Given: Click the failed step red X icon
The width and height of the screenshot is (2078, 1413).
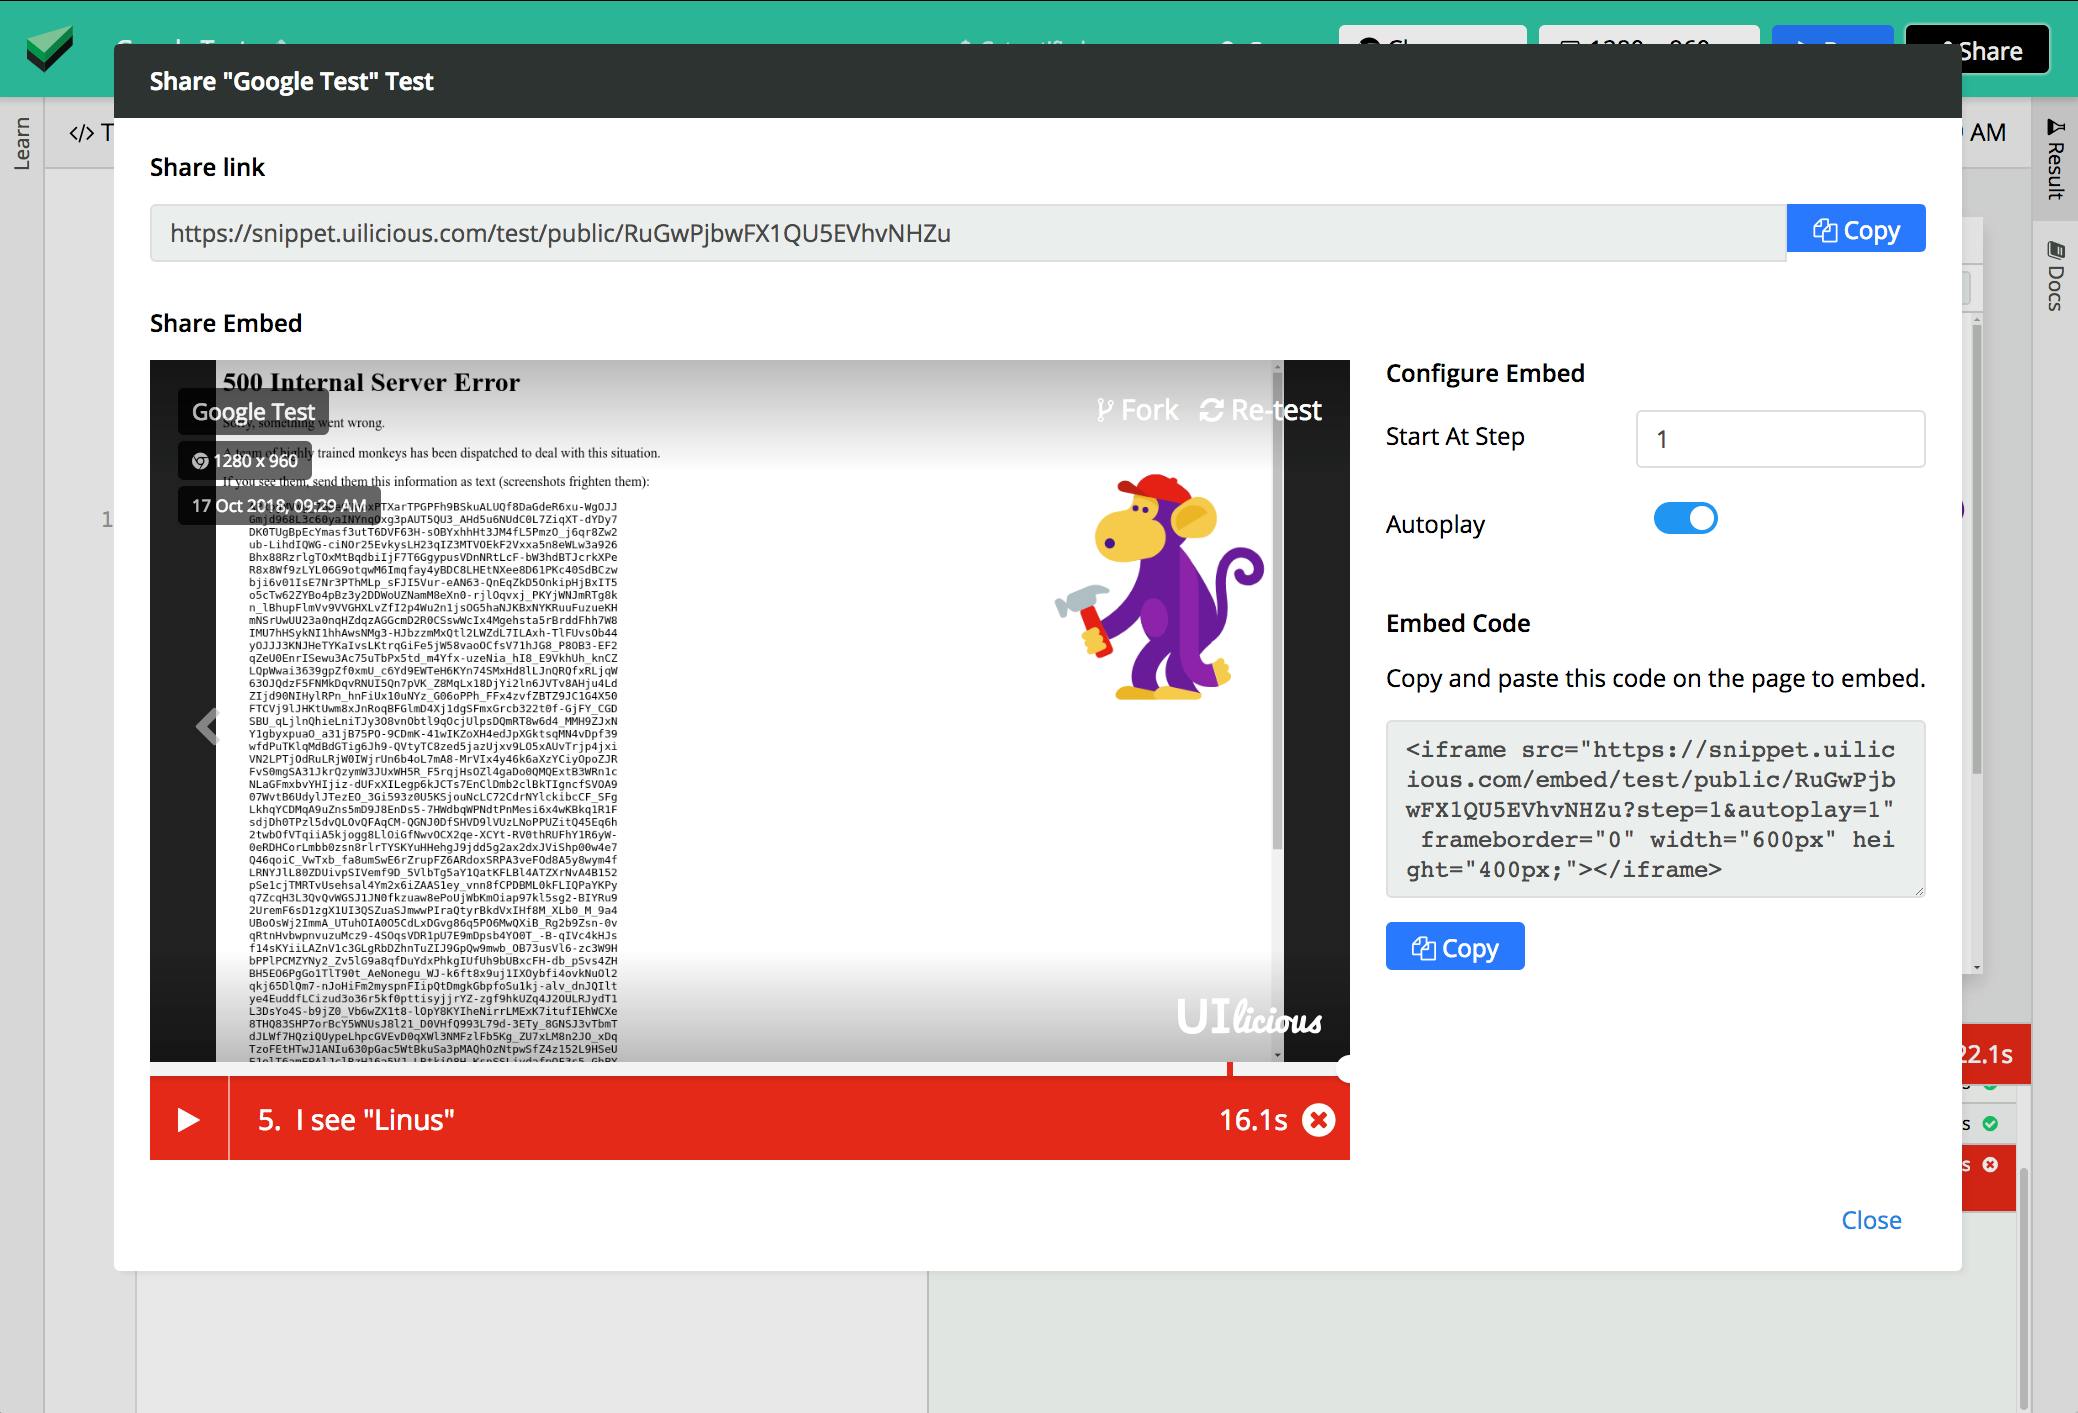Looking at the screenshot, I should coord(1318,1120).
